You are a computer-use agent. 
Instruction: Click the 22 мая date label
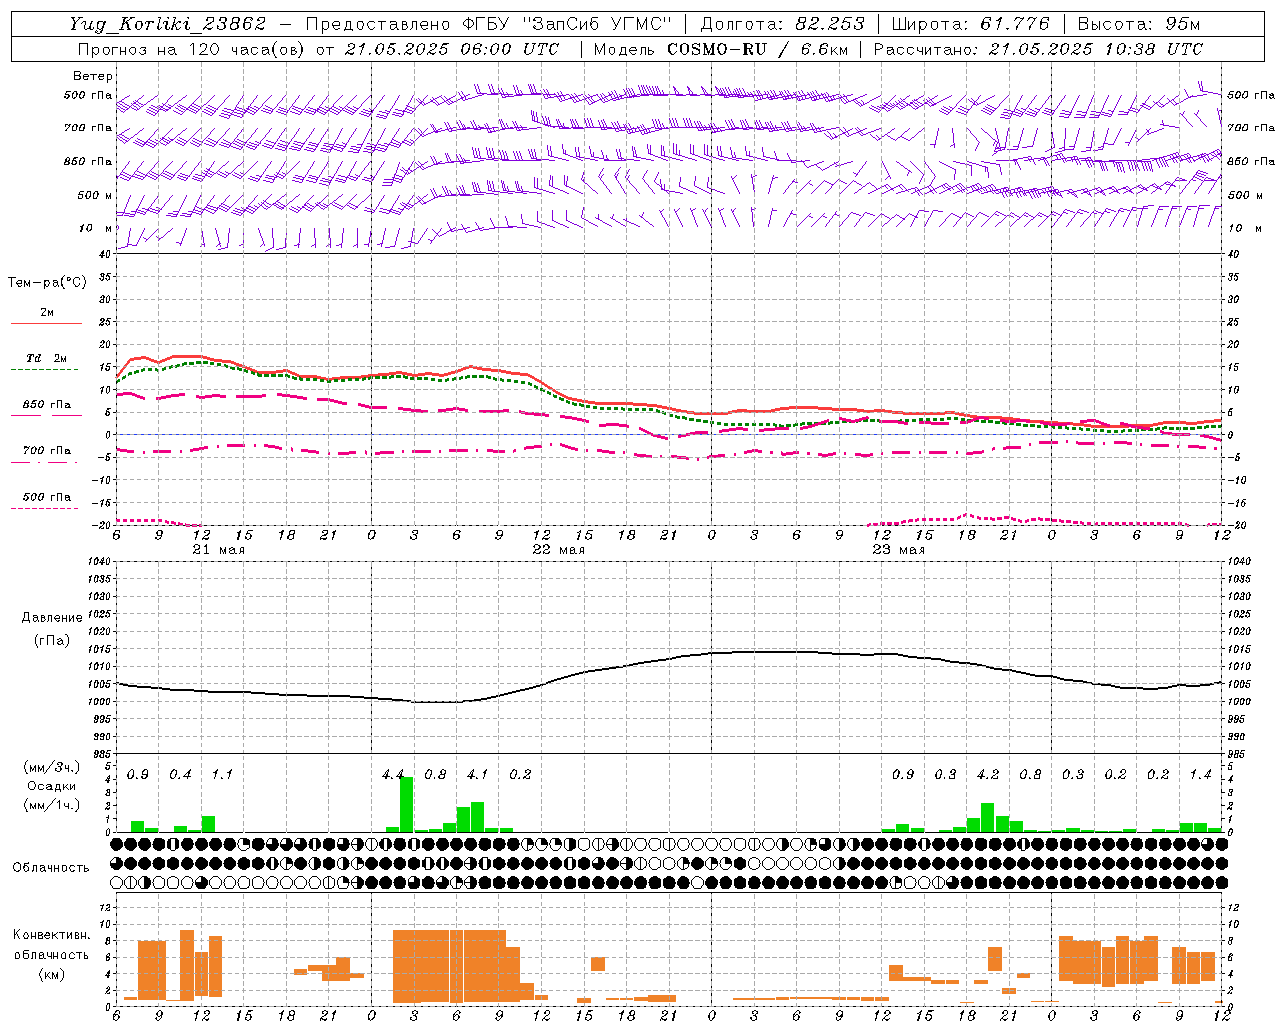pyautogui.click(x=558, y=550)
